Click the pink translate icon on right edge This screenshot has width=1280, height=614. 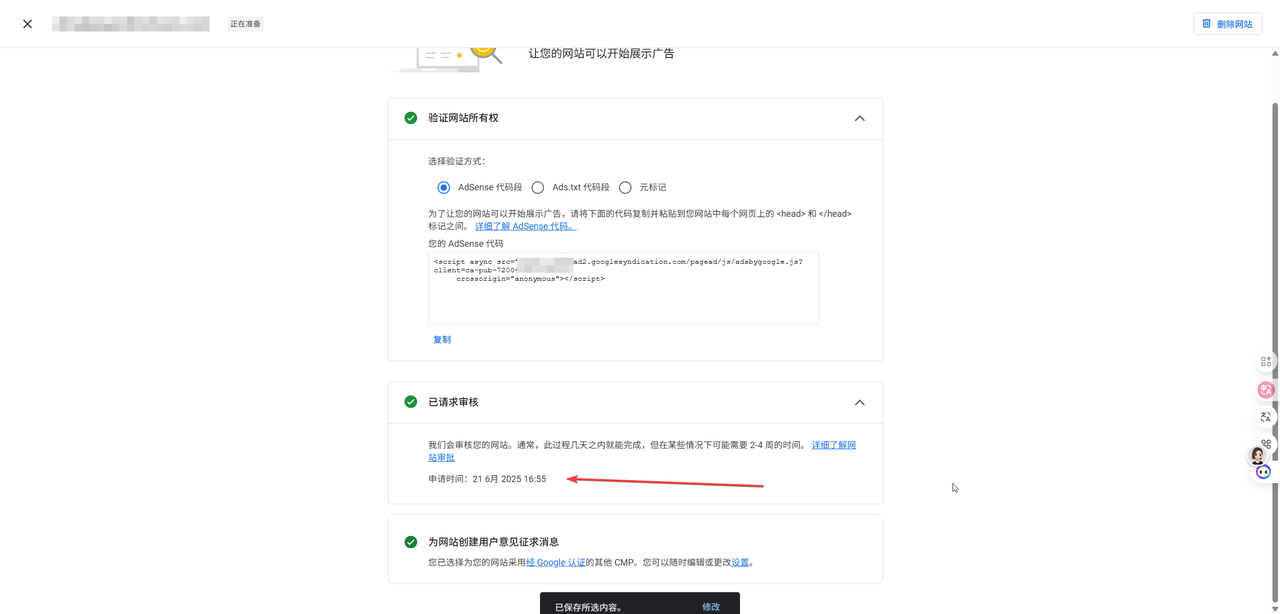(x=1266, y=390)
